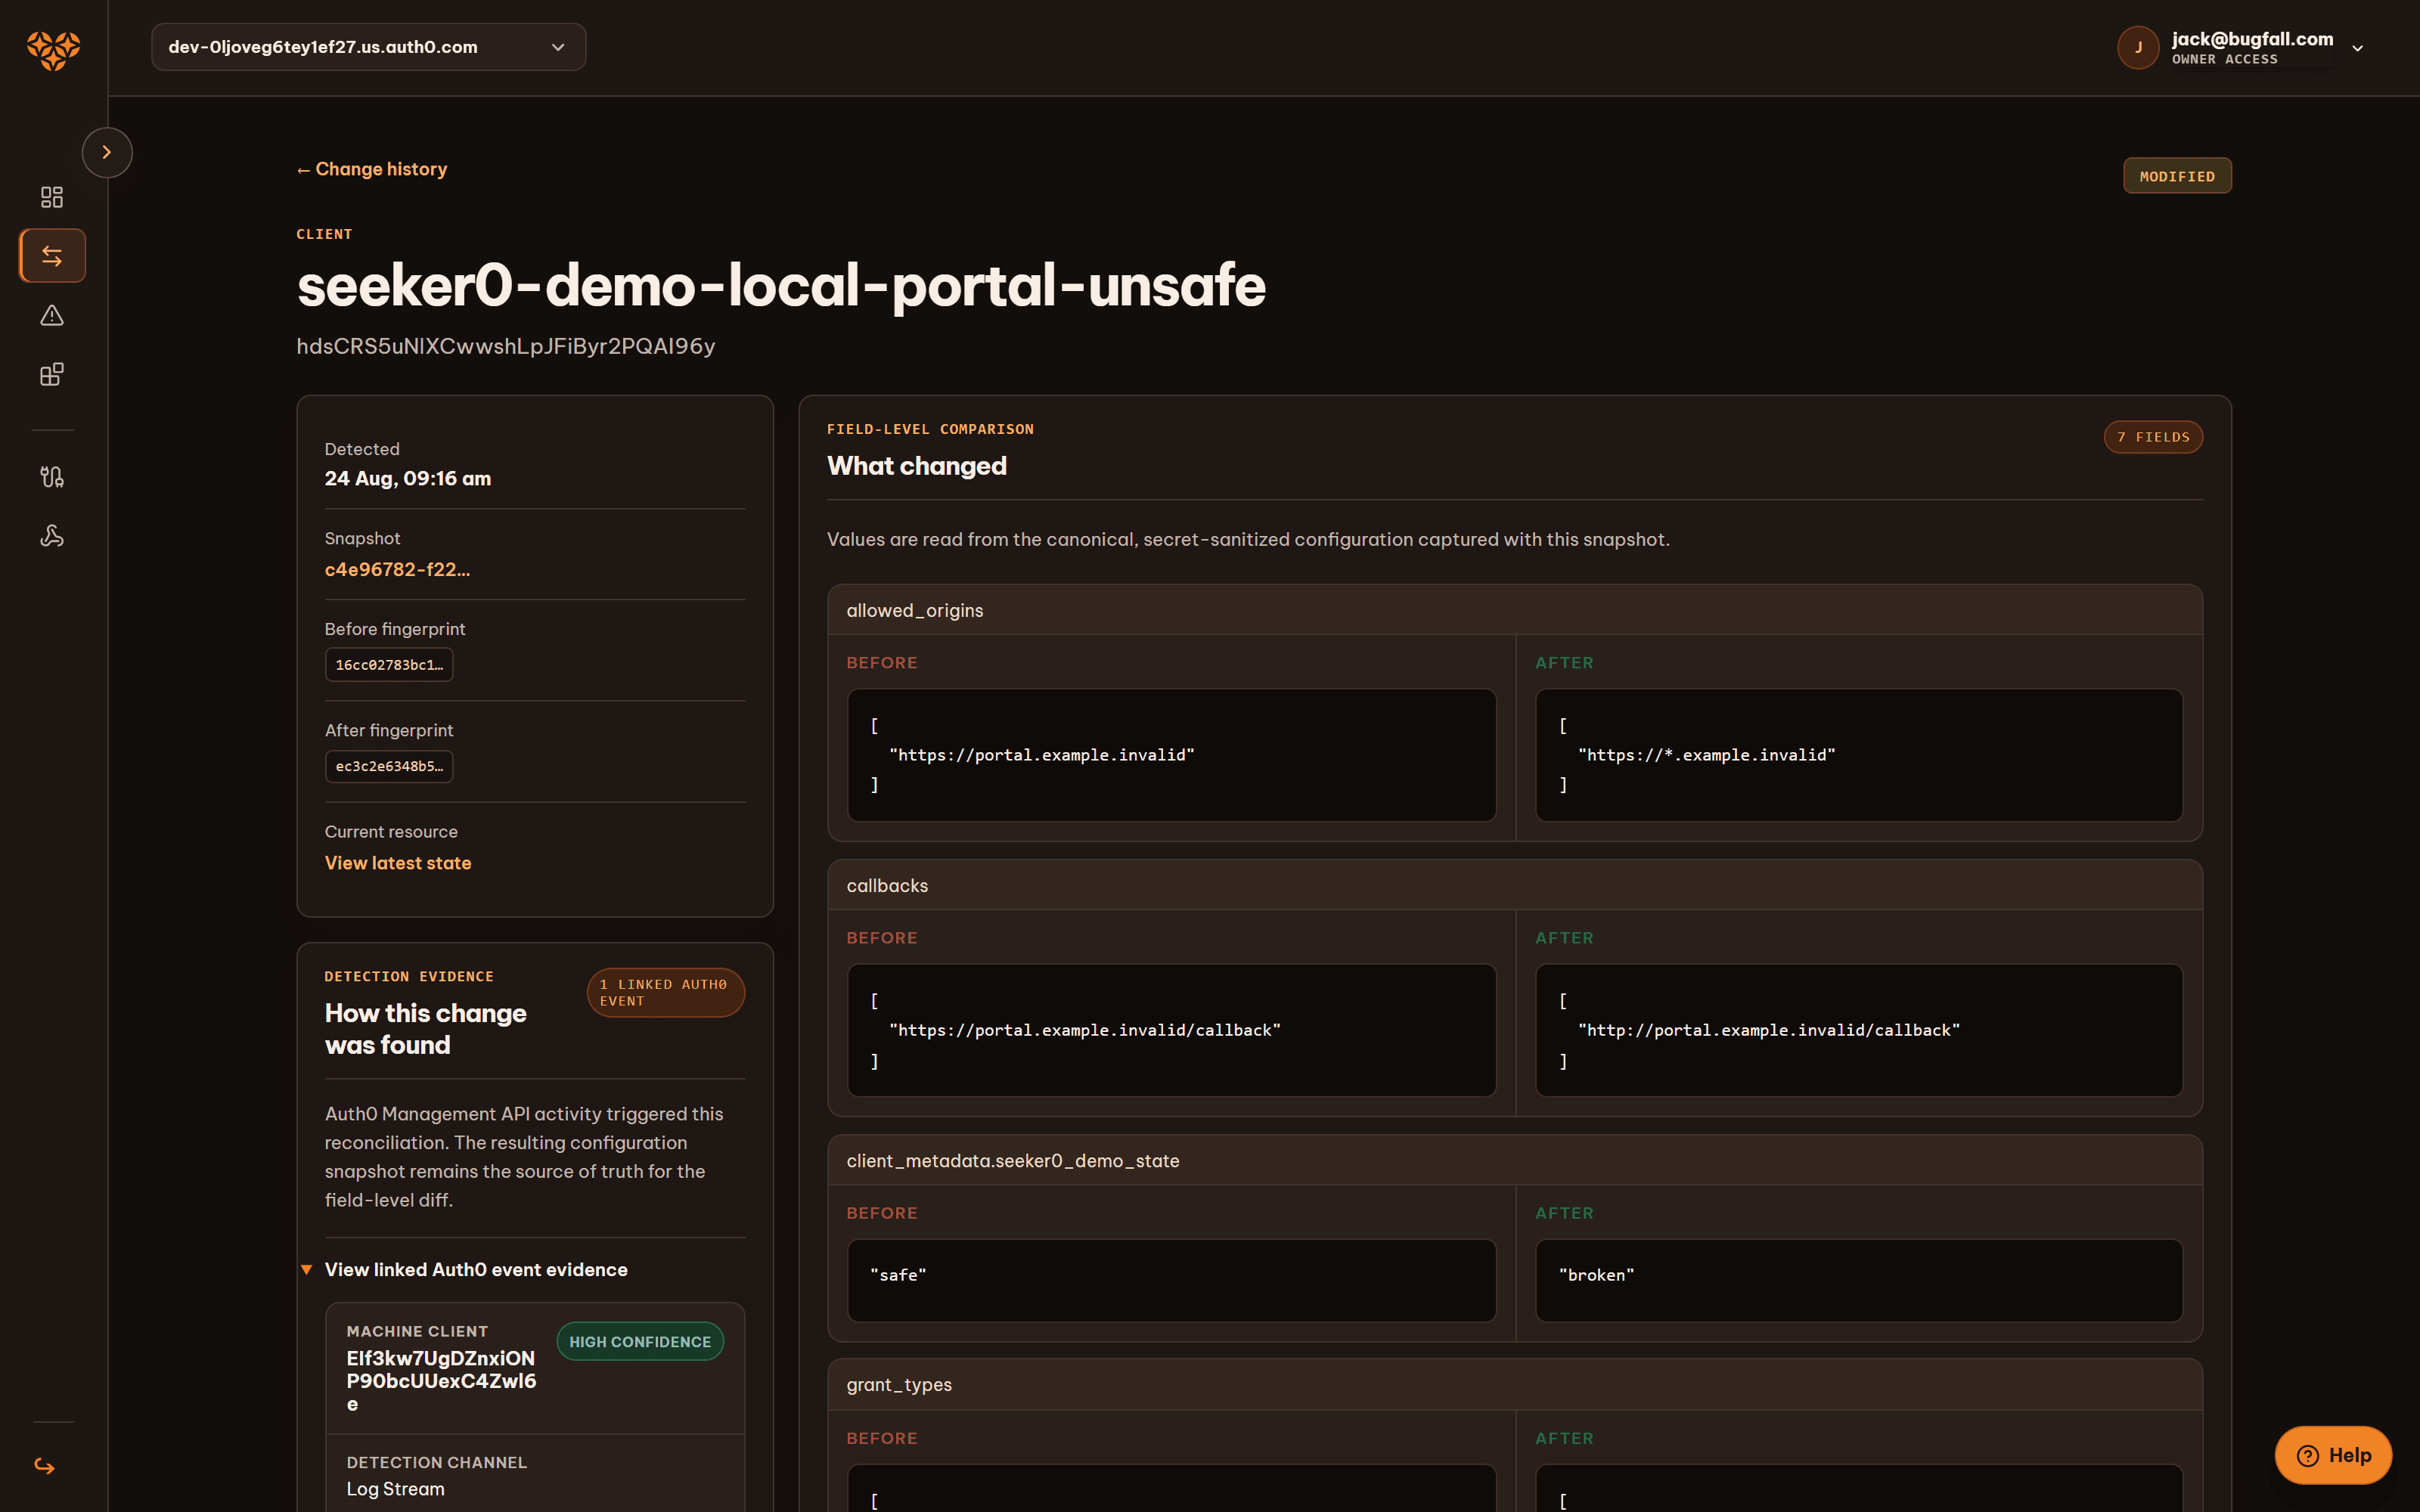2420x1512 pixels.
Task: Open the jack@bugfall.com account menu chevron
Action: point(2357,48)
